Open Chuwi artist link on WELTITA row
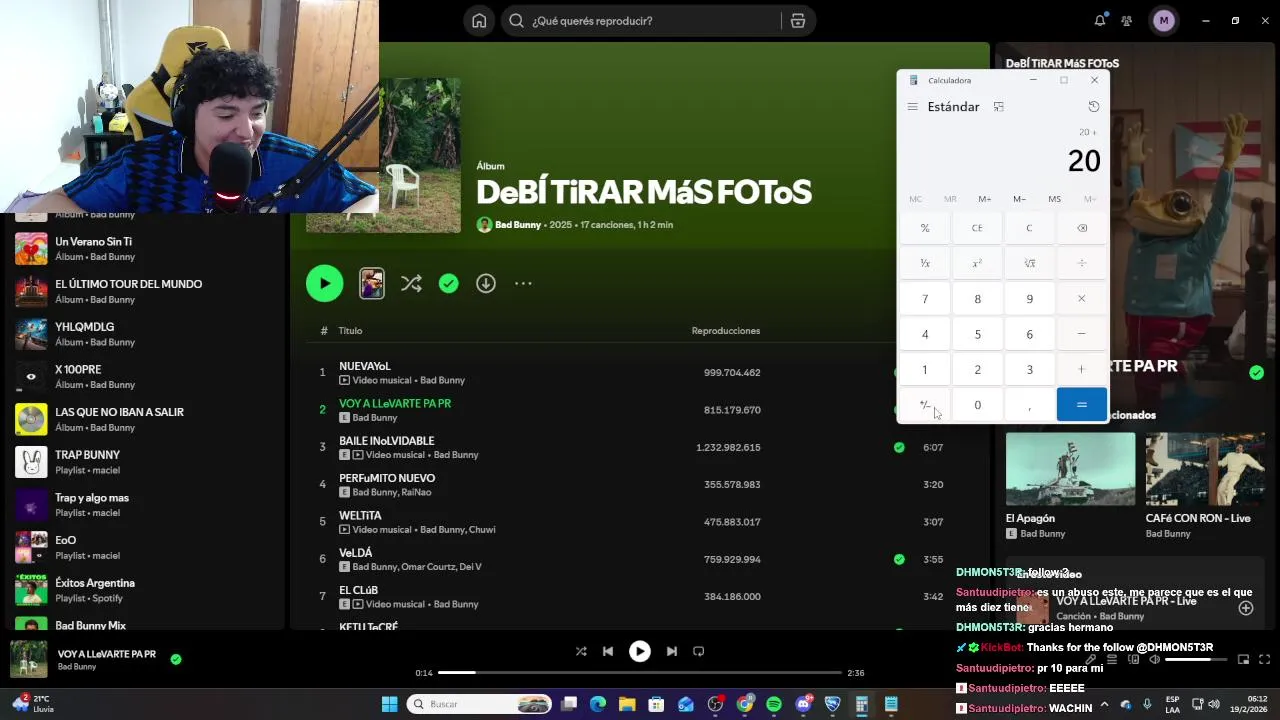1280x720 pixels. (x=482, y=530)
